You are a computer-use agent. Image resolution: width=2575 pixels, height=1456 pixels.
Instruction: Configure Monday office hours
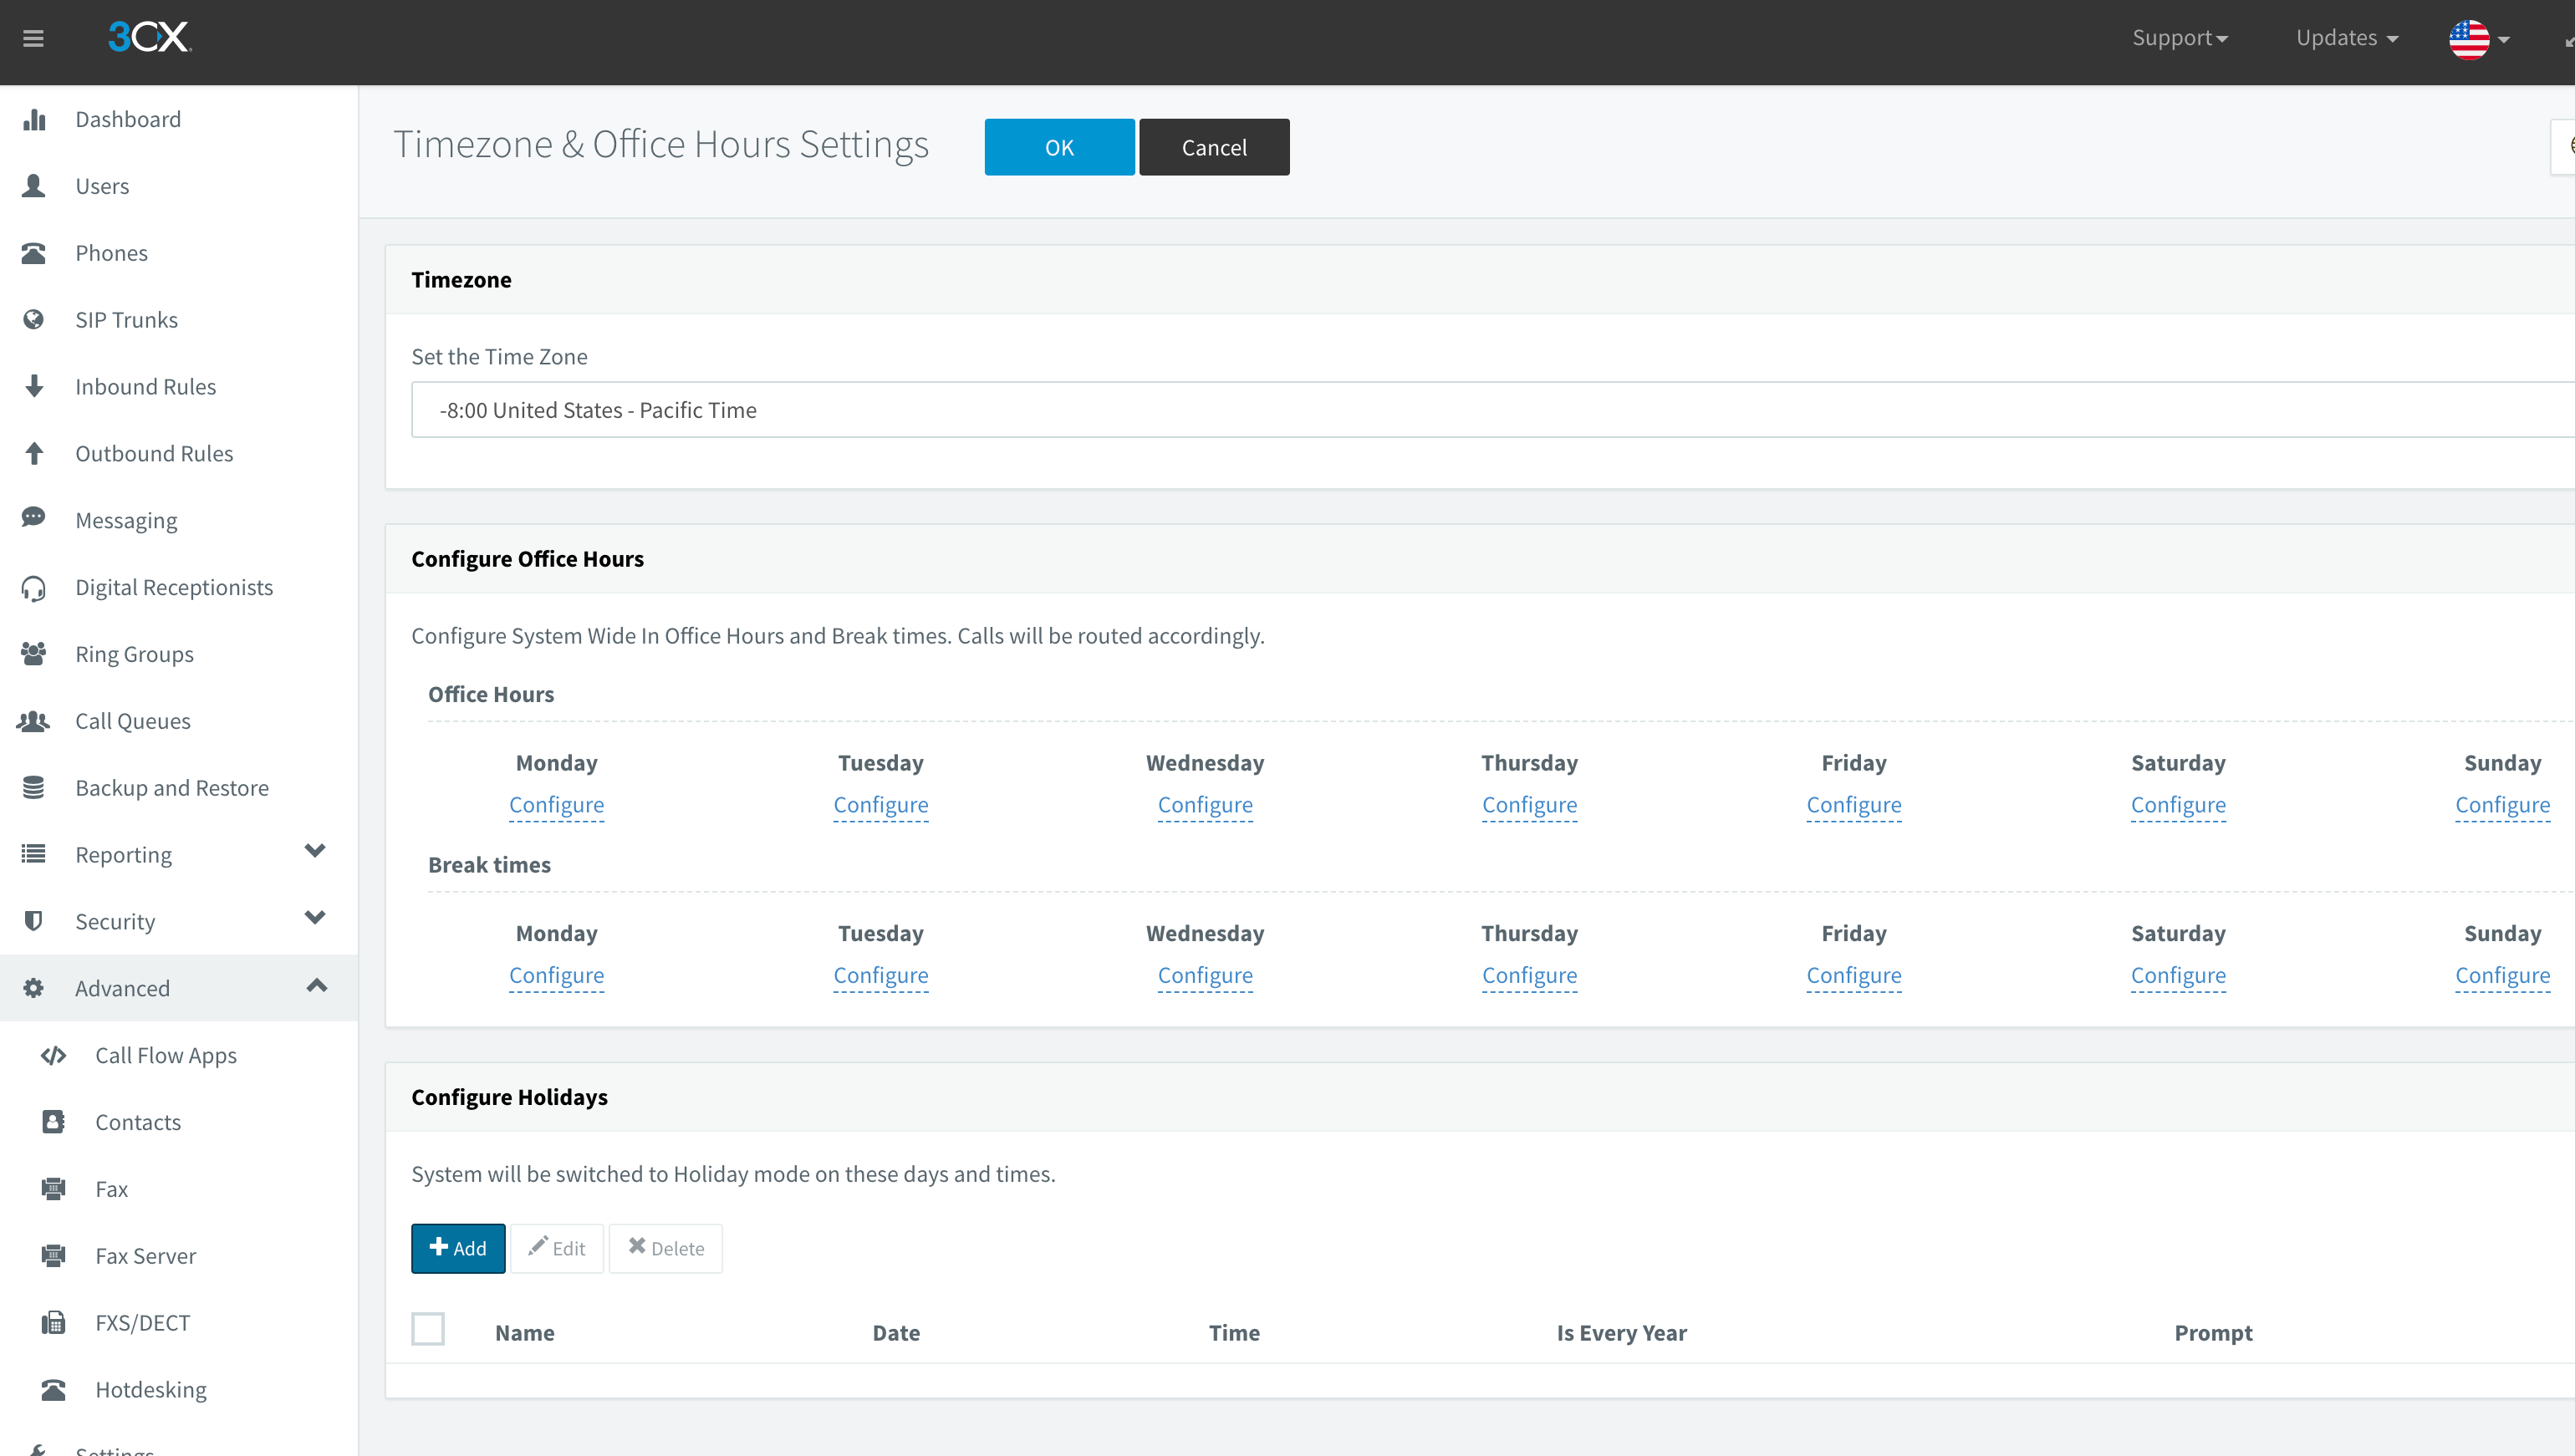pyautogui.click(x=556, y=804)
